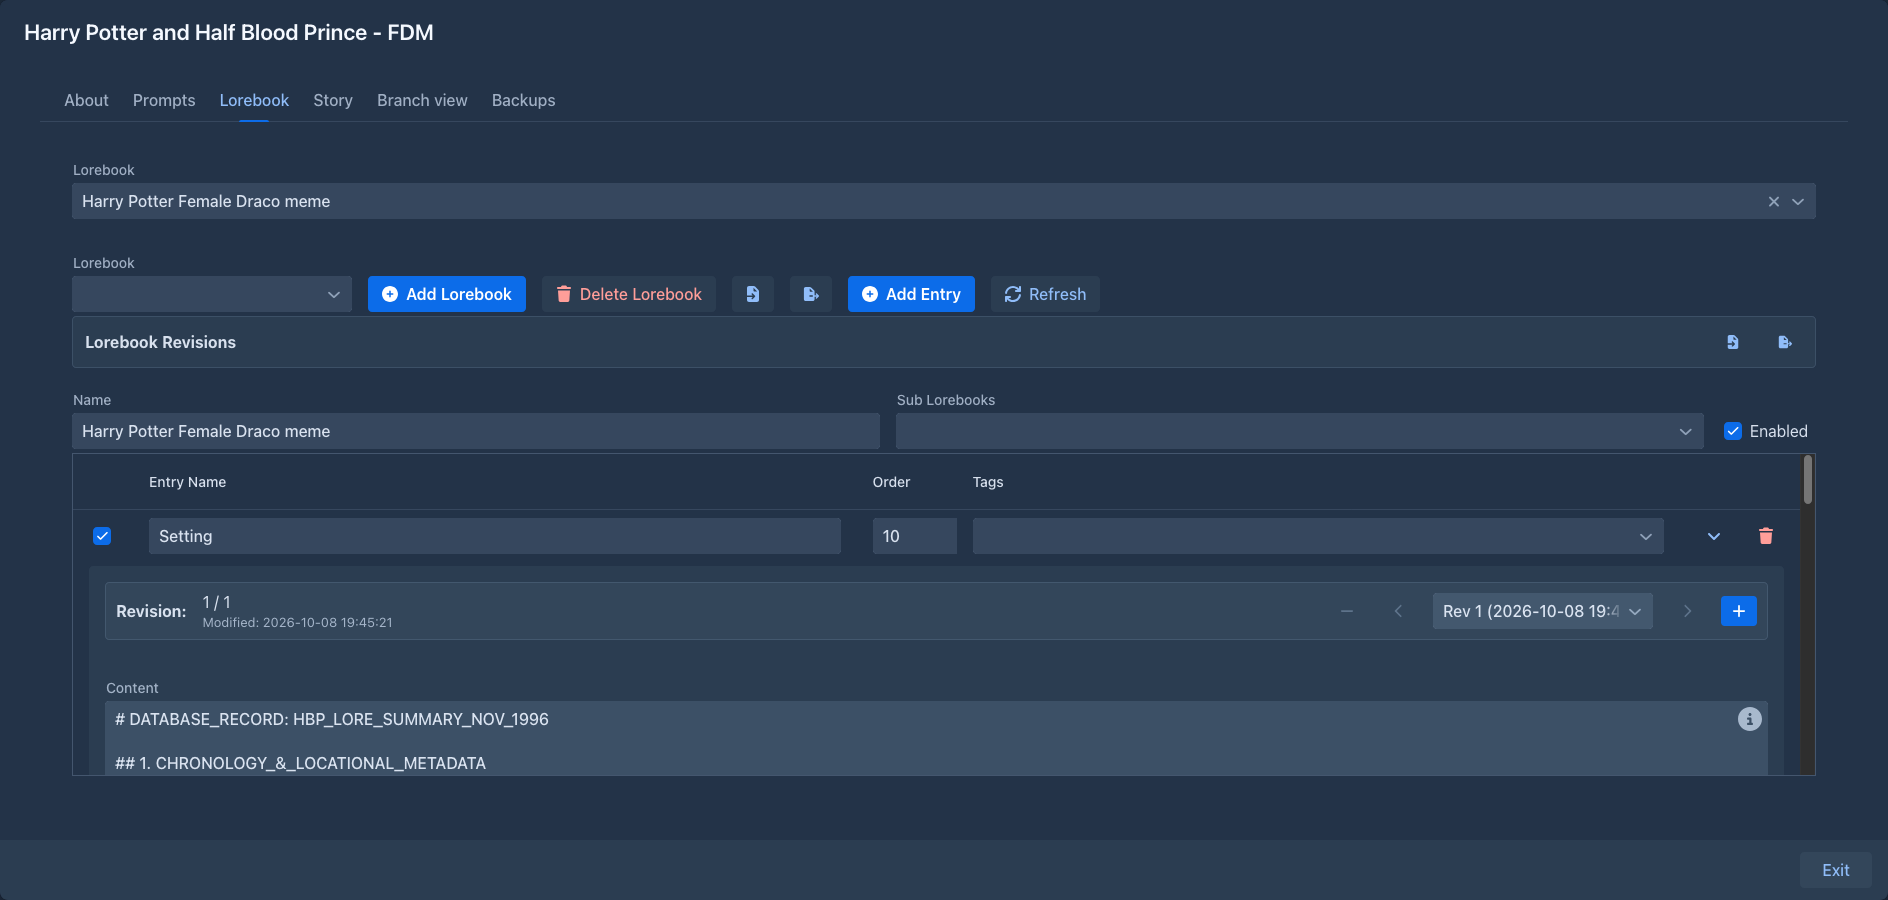Click the Add Entry button

(911, 294)
